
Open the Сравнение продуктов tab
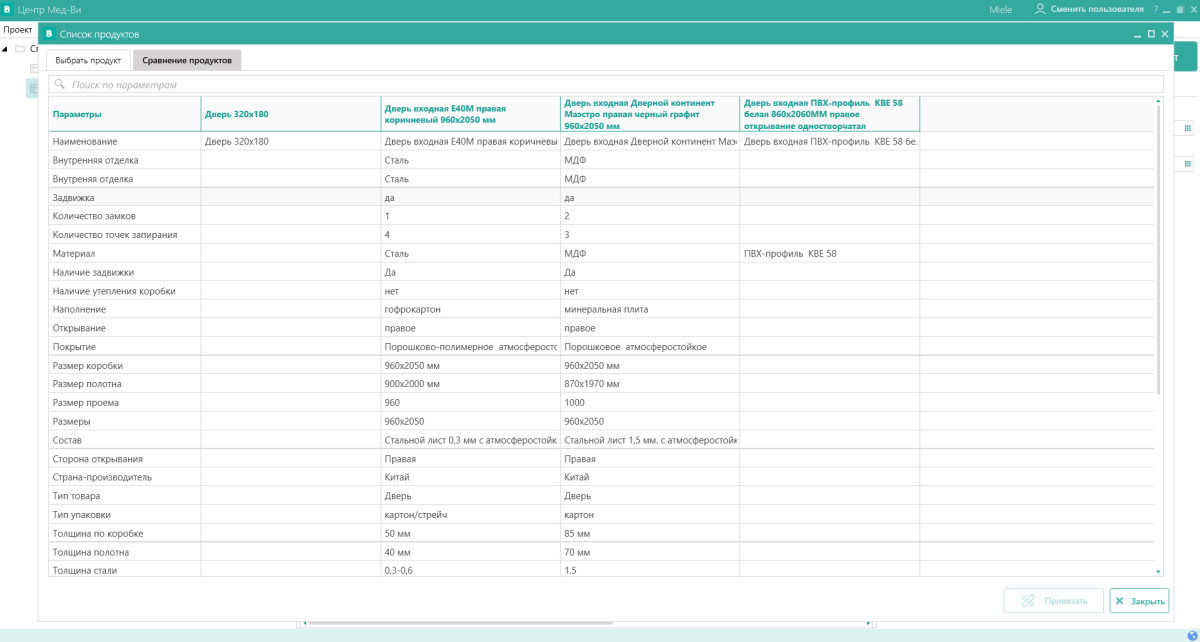click(x=187, y=60)
